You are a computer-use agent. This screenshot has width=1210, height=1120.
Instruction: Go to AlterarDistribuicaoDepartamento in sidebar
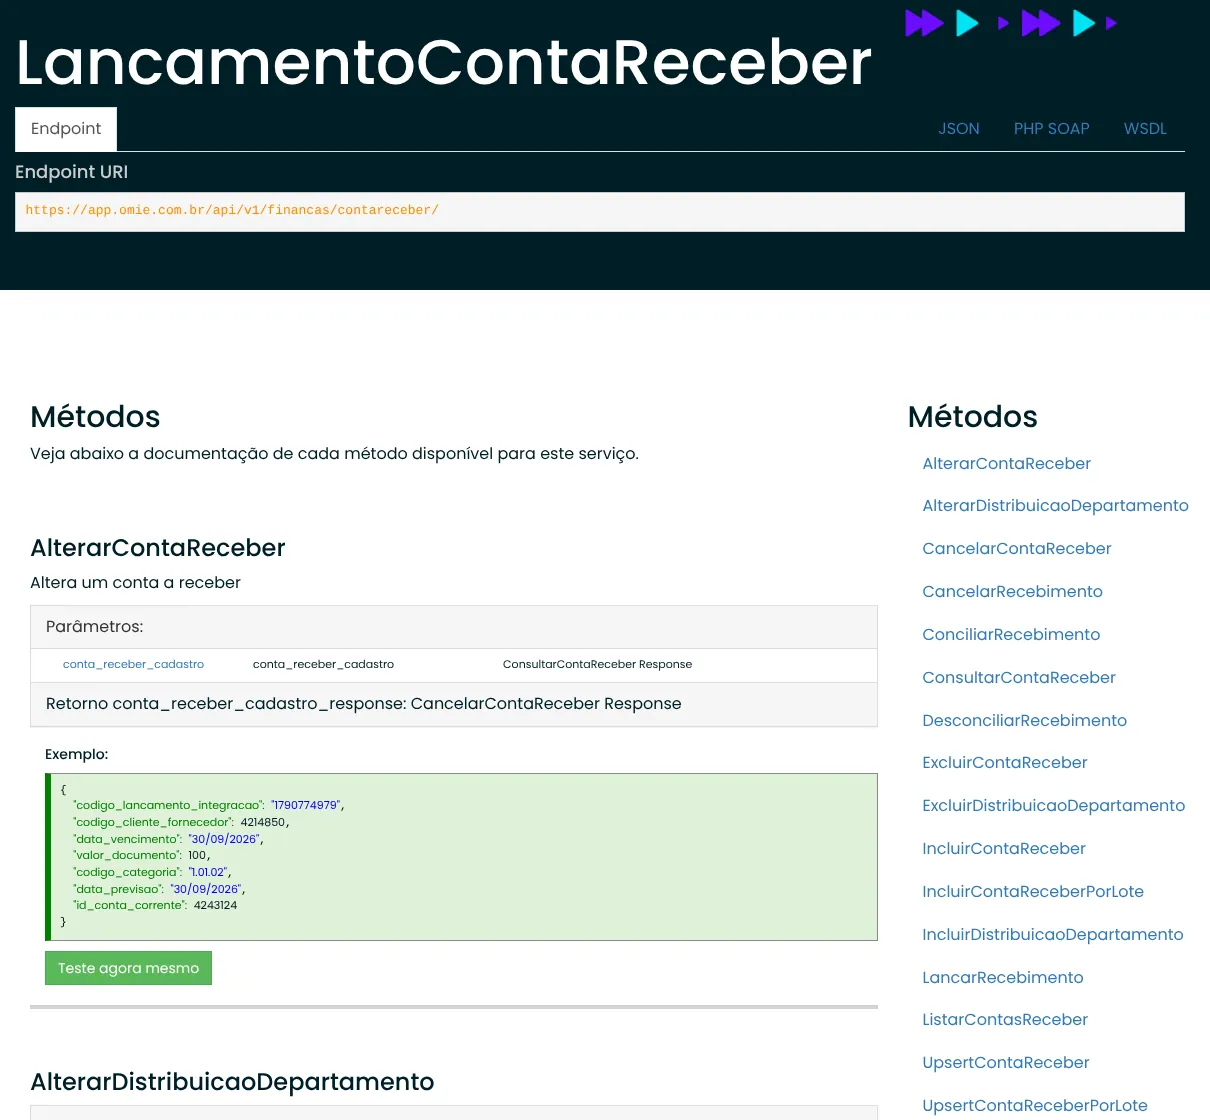(1055, 506)
